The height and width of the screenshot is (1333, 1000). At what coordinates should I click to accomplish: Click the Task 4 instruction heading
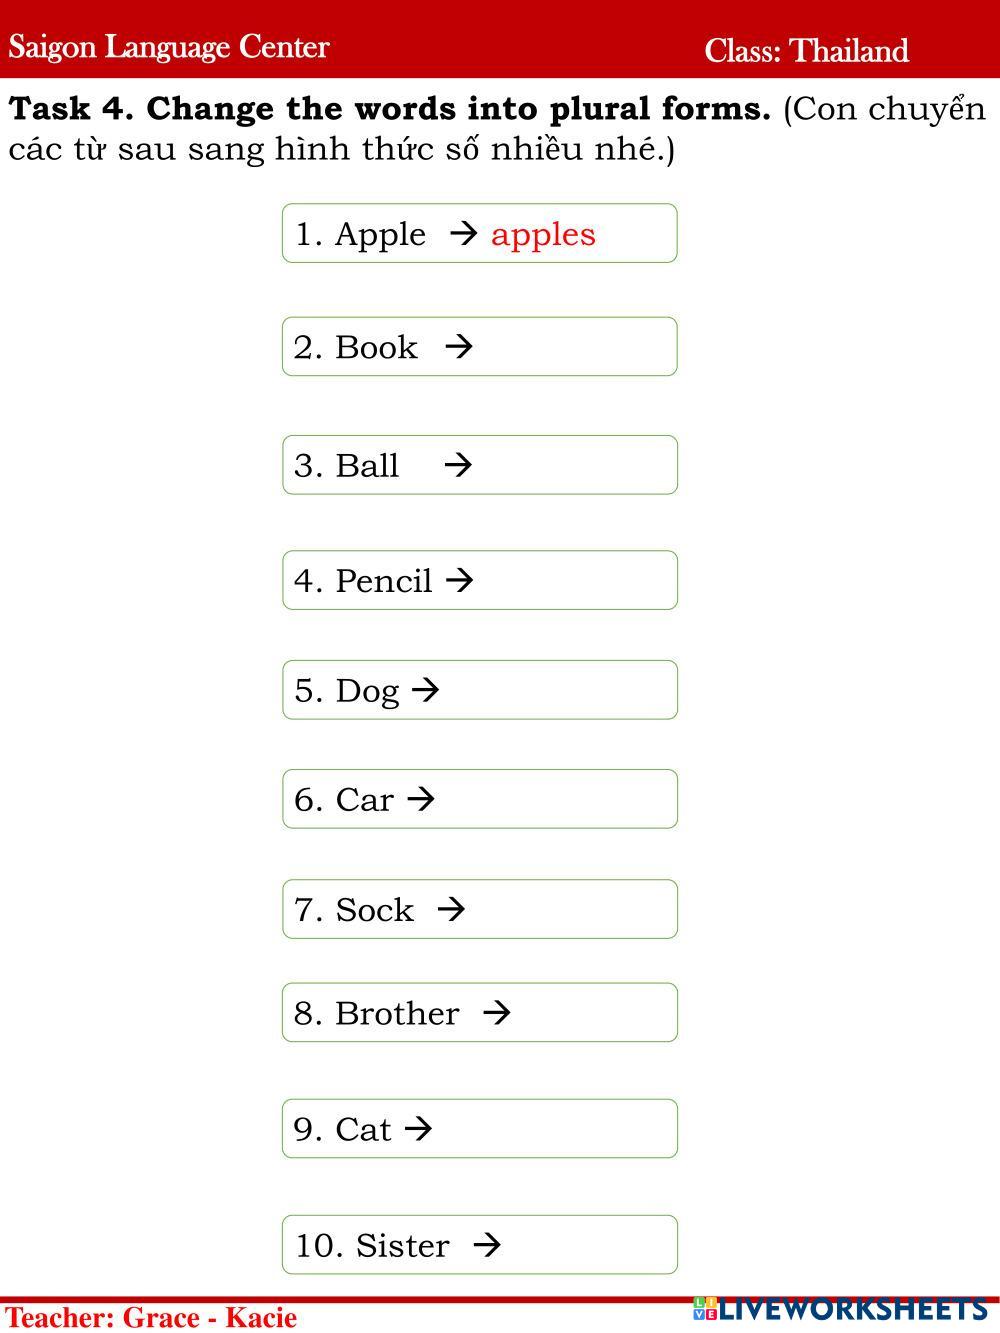pos(390,109)
